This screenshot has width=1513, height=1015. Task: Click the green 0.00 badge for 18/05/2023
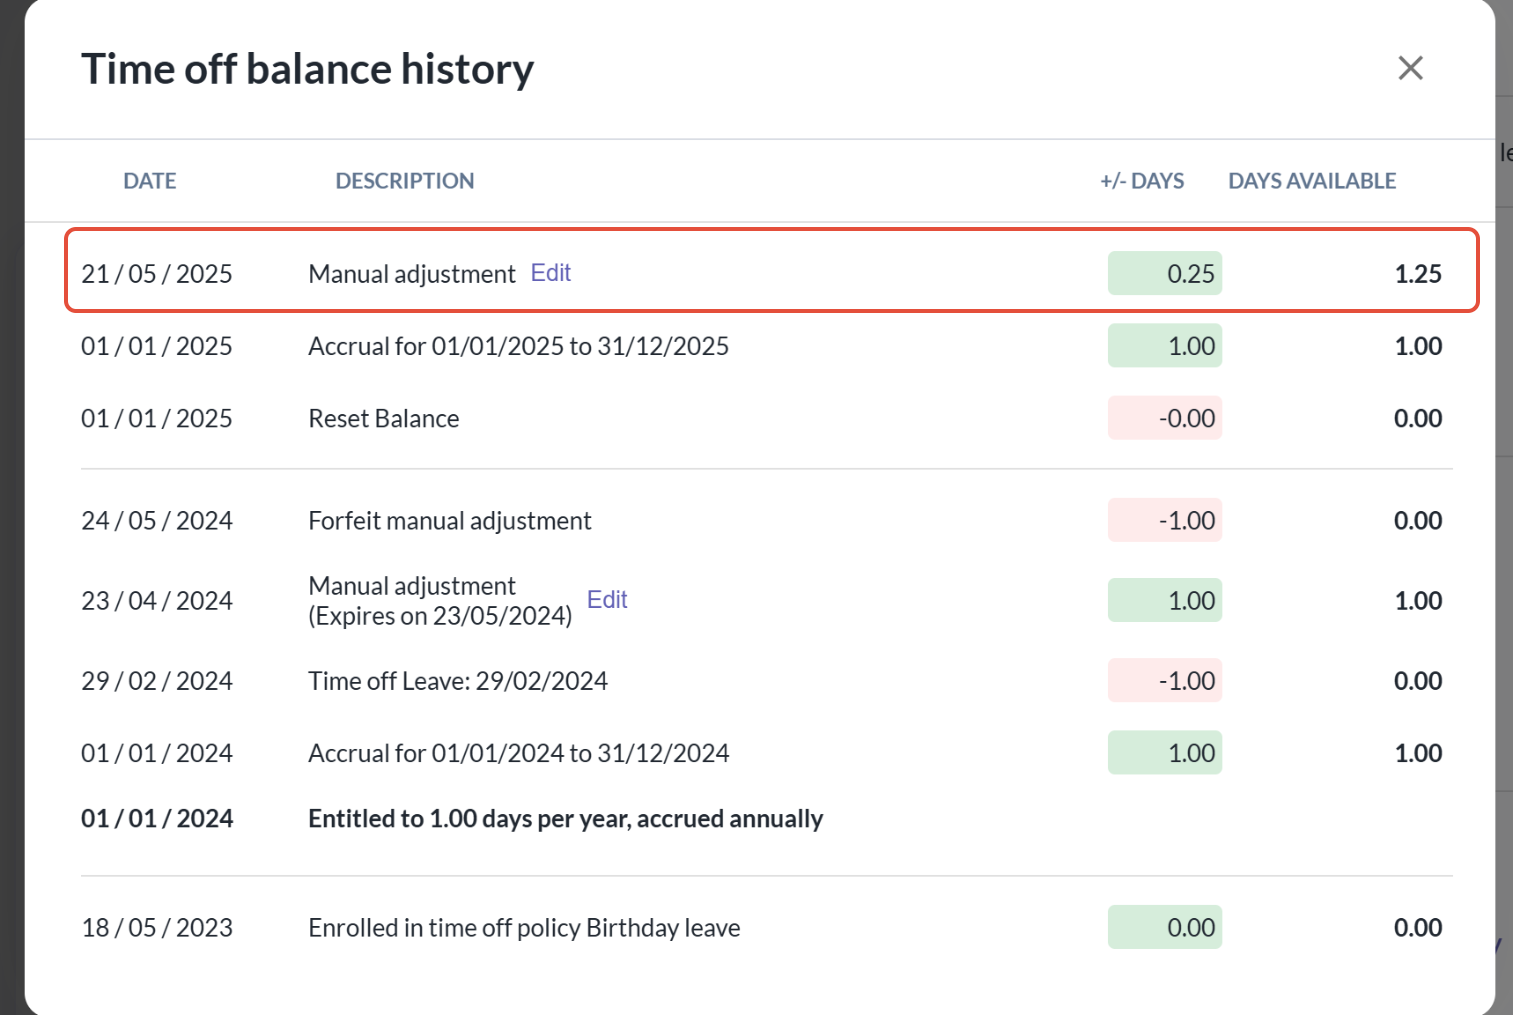click(x=1165, y=928)
